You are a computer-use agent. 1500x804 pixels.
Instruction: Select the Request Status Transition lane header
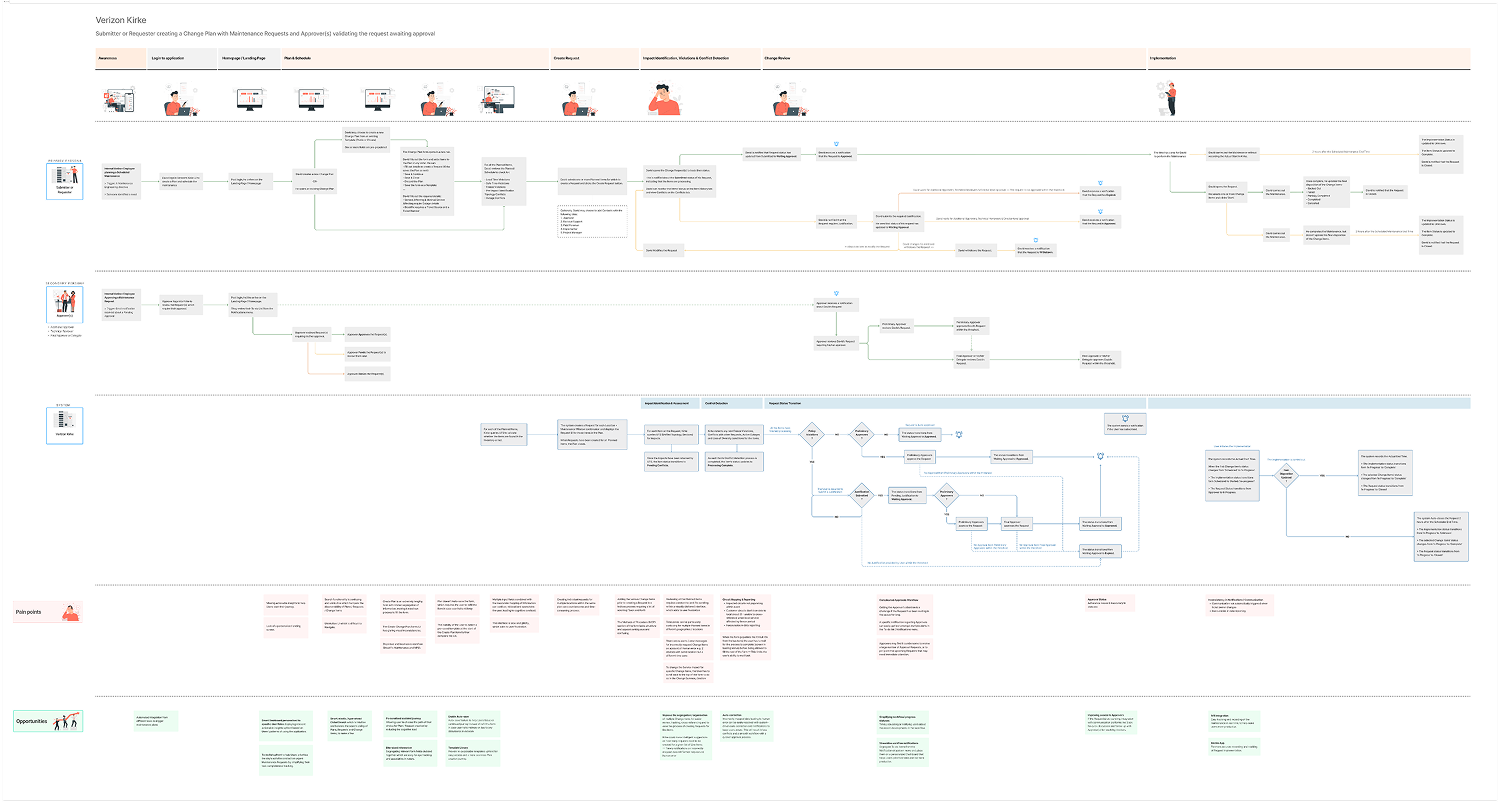[x=954, y=404]
